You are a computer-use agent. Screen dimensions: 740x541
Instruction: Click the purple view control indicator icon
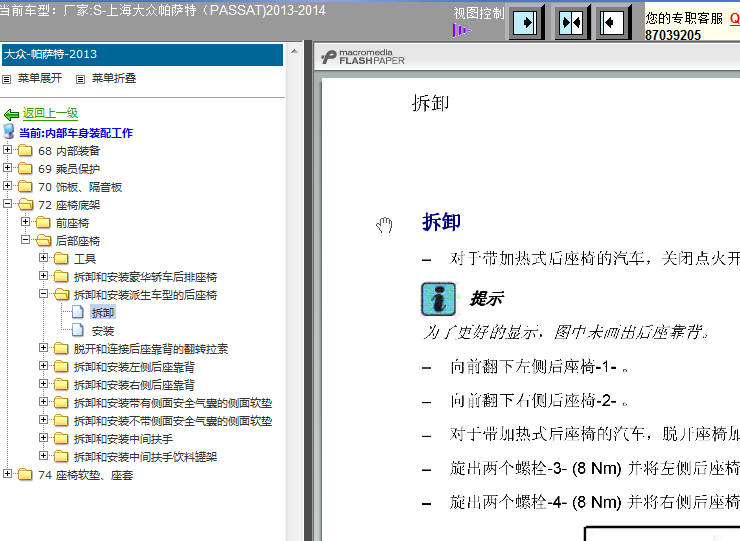(x=461, y=31)
